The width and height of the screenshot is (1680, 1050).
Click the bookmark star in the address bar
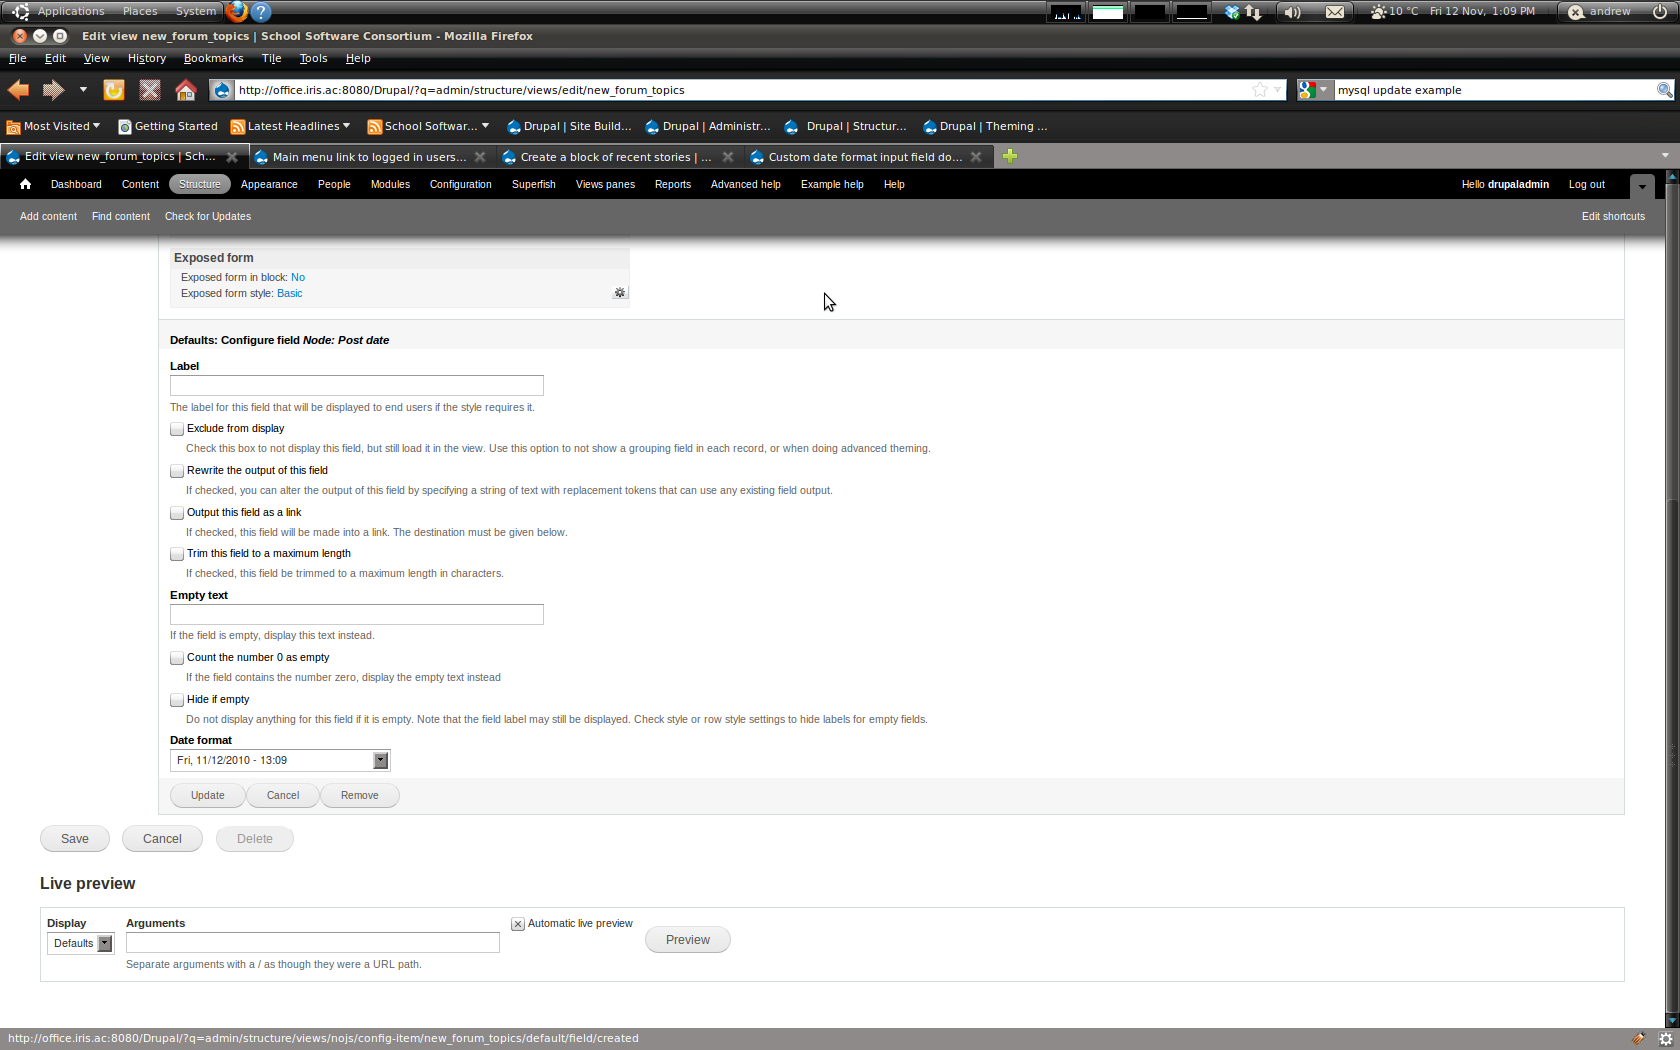[1259, 90]
